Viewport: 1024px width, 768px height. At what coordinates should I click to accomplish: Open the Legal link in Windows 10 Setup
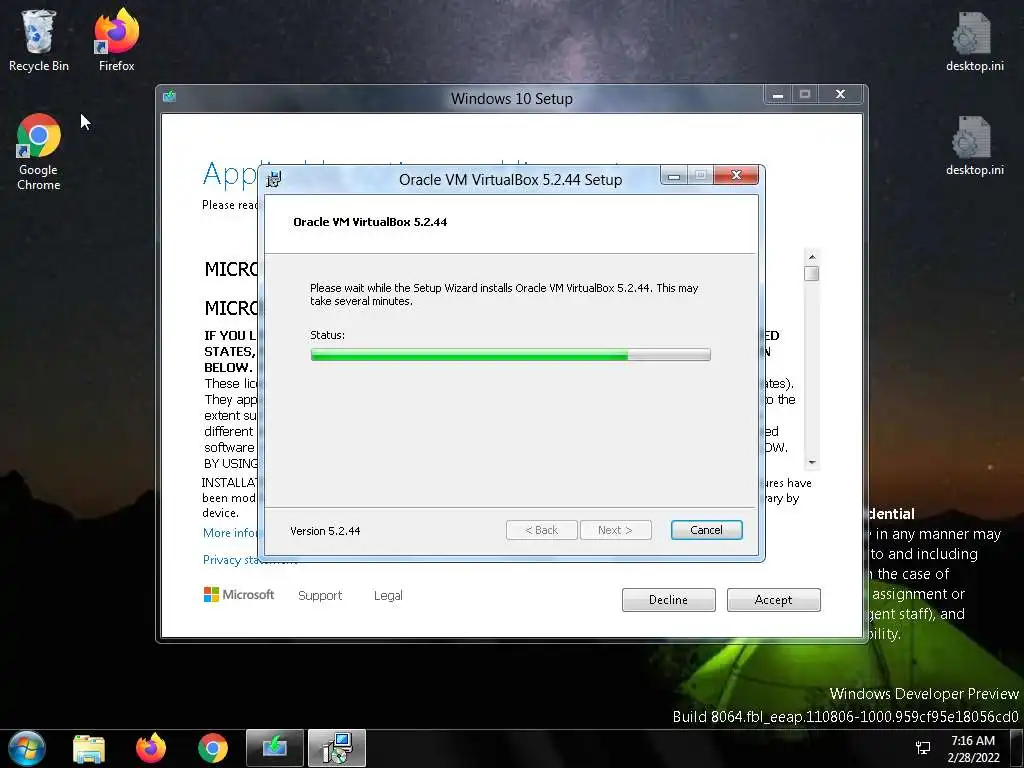click(388, 596)
